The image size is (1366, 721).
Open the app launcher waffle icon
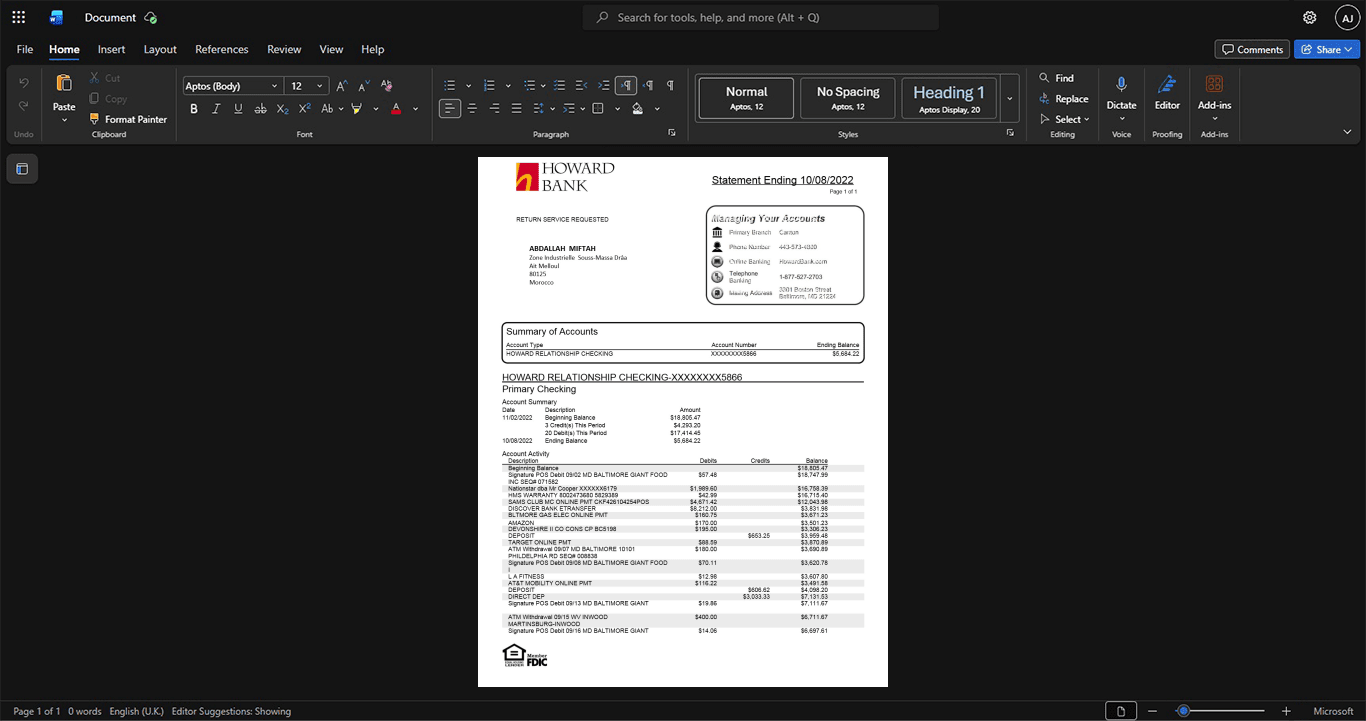[18, 17]
